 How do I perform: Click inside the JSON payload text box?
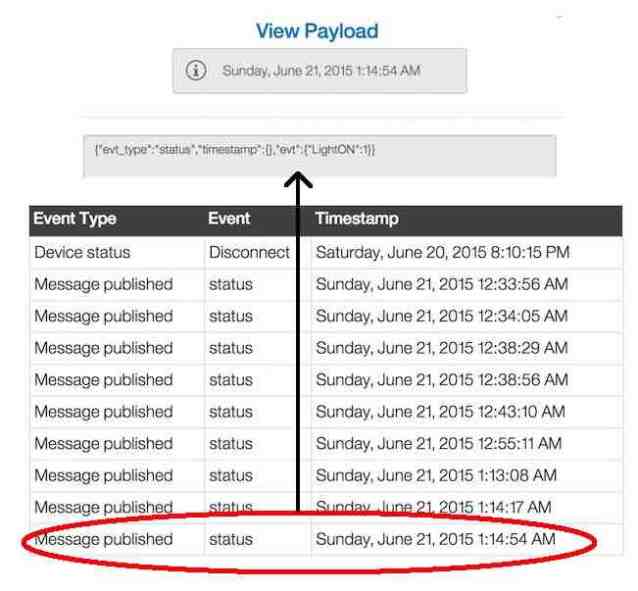point(319,155)
